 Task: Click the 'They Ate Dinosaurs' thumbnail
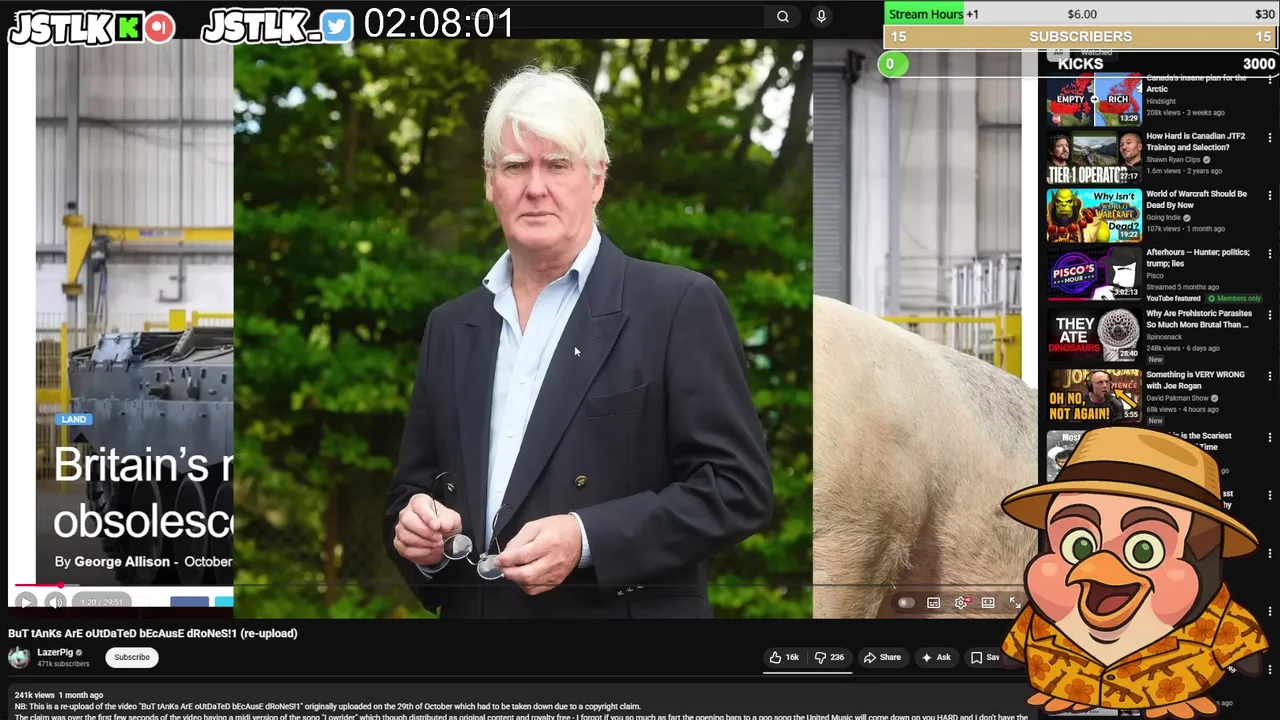click(x=1094, y=335)
